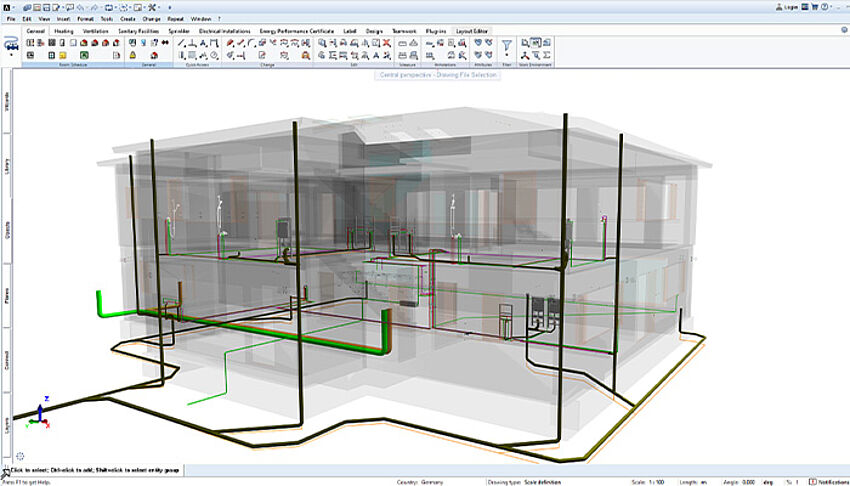Viewport: 850px width, 486px height.
Task: Click the Scale 1:100 field
Action: (x=648, y=481)
